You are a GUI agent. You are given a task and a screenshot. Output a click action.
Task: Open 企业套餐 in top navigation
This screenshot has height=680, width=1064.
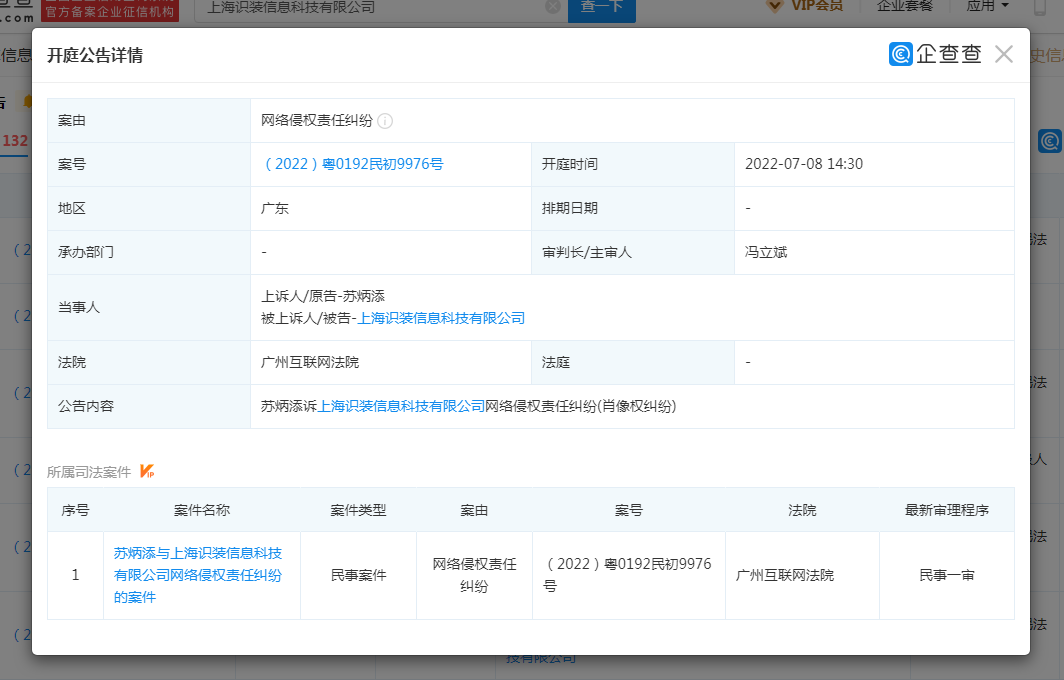[905, 6]
